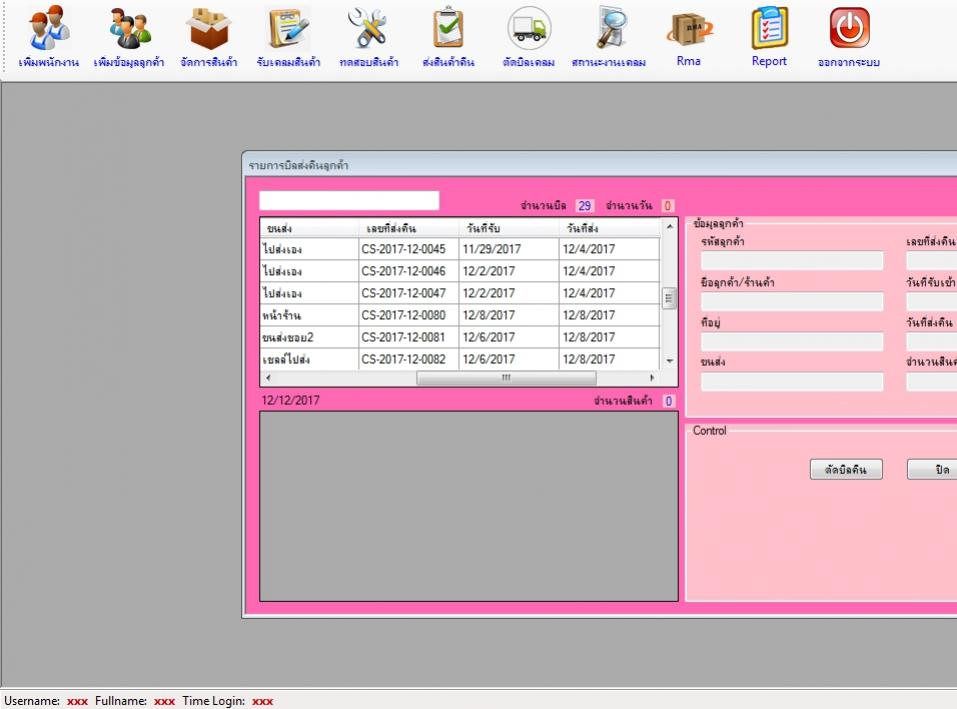Open the Rma box icon
The width and height of the screenshot is (957, 709).
tap(688, 37)
